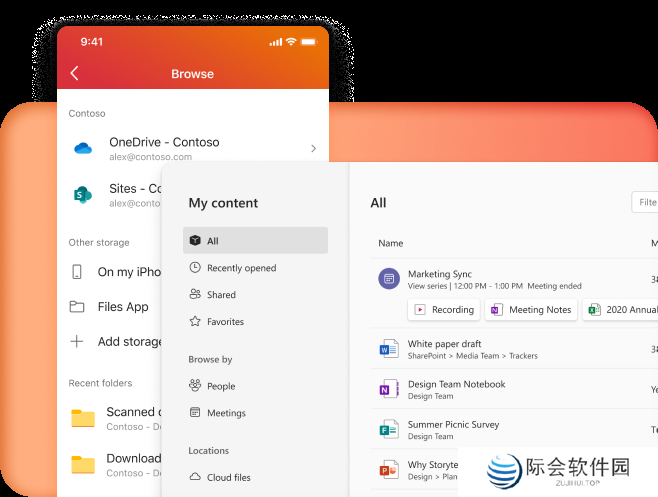658x497 pixels.
Task: Open OneDrive - Contoso cloud icon
Action: click(83, 148)
